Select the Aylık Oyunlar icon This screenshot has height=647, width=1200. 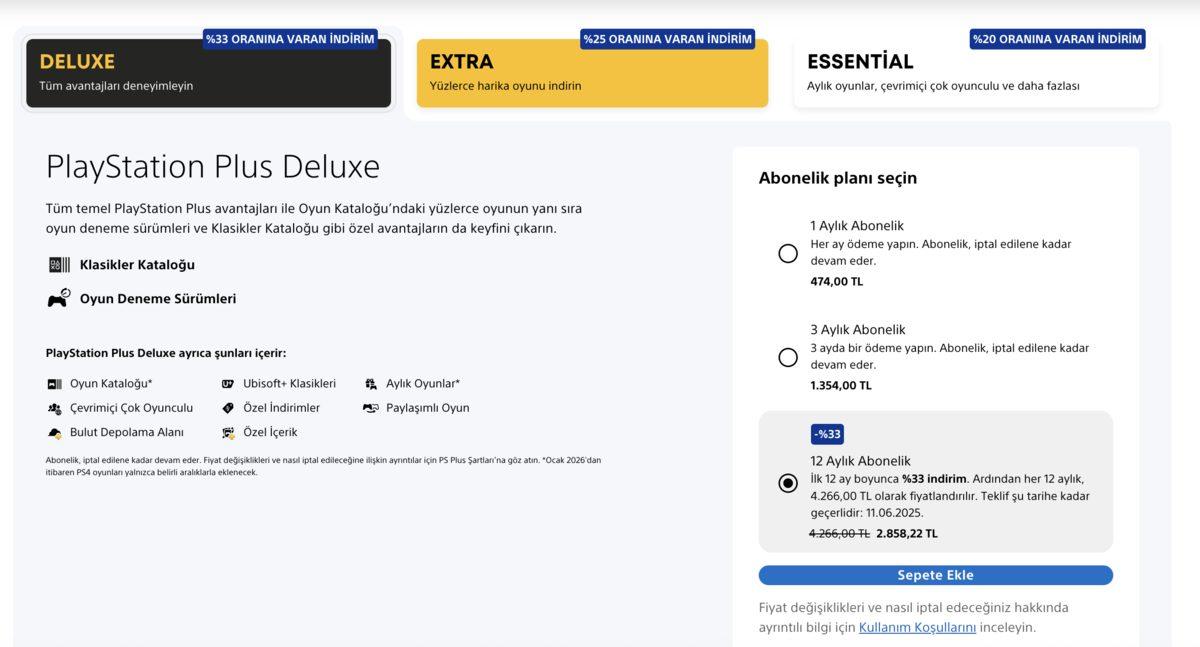[371, 383]
